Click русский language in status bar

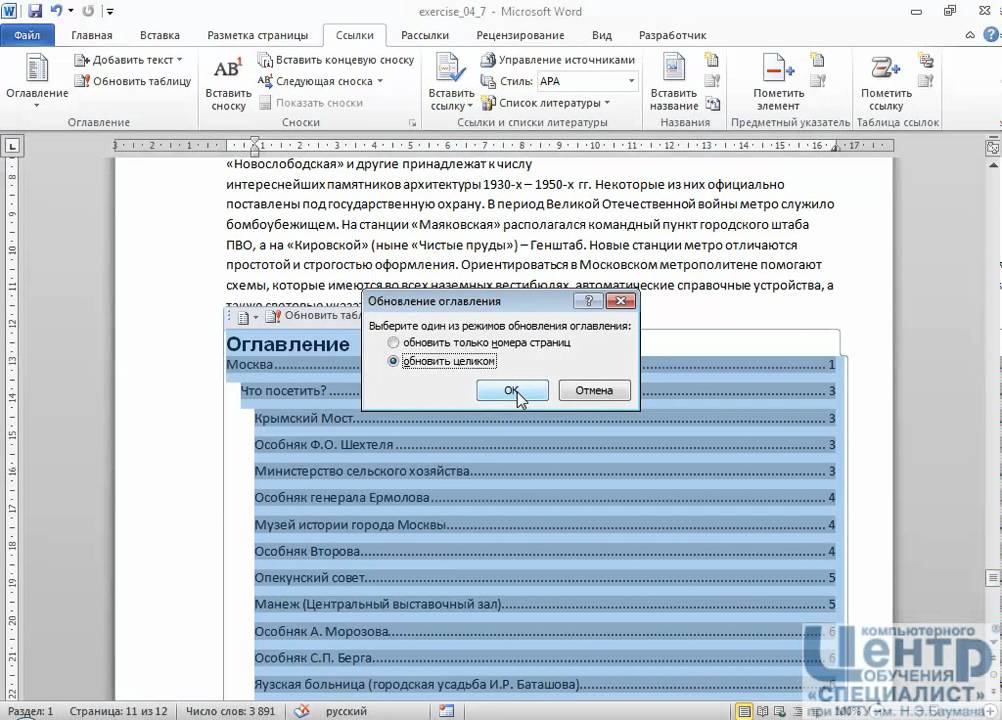[346, 711]
